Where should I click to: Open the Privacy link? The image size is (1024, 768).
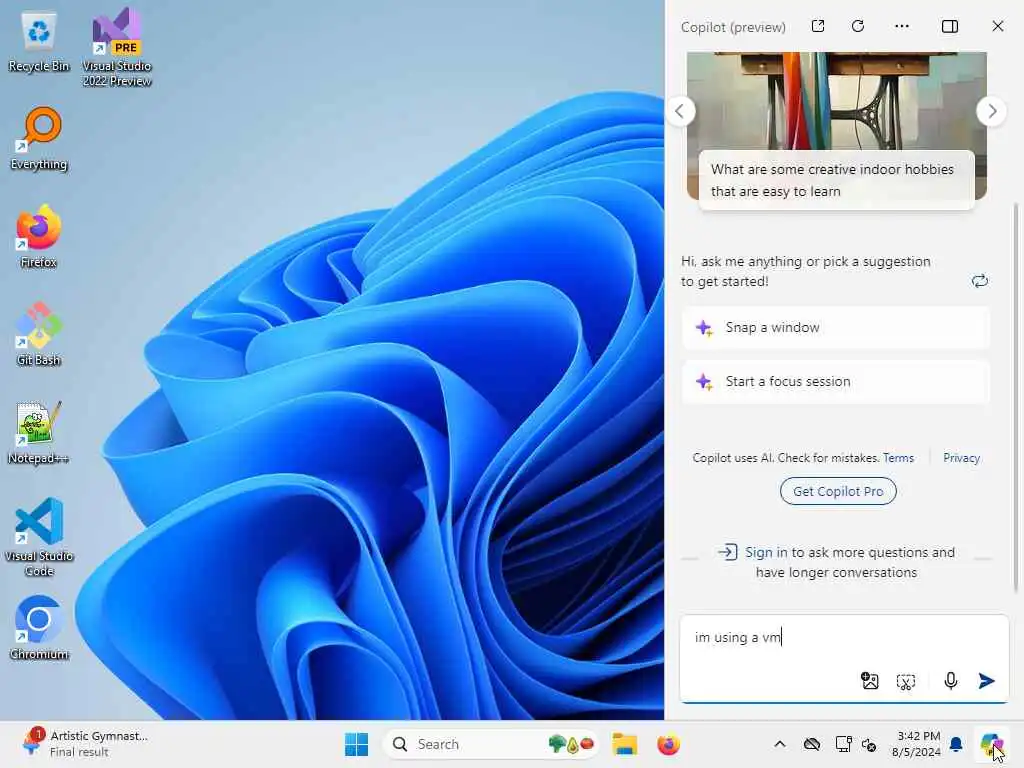coord(961,458)
